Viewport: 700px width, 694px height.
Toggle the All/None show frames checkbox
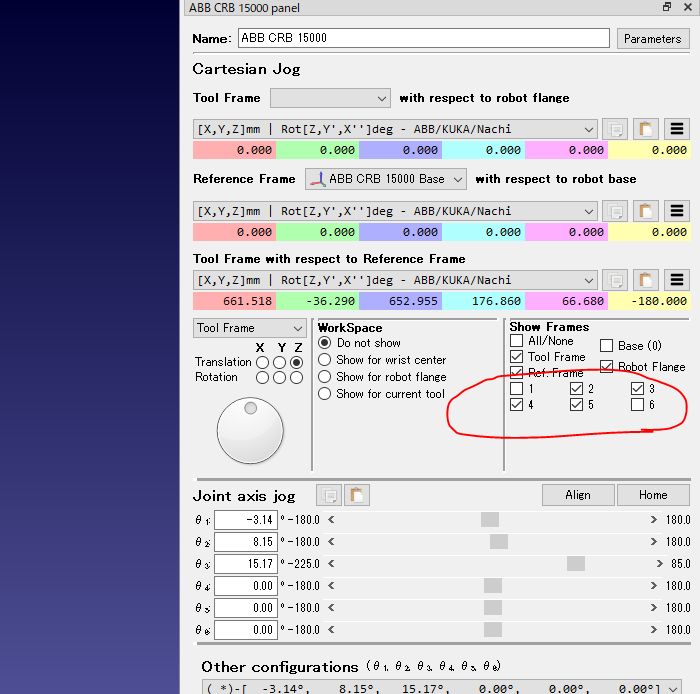pos(516,341)
